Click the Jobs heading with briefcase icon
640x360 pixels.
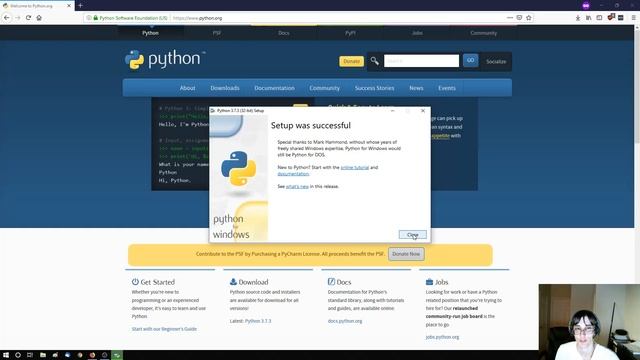point(437,282)
